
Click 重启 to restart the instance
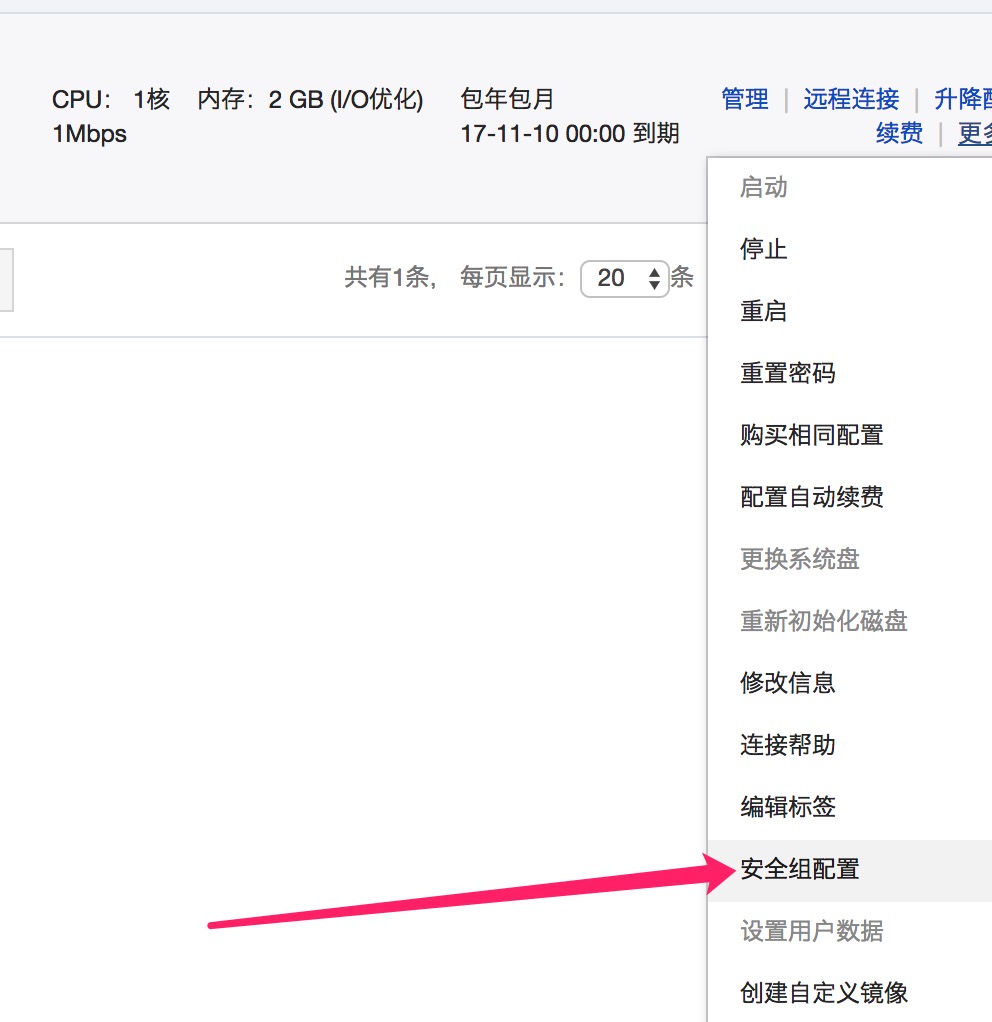(x=763, y=311)
